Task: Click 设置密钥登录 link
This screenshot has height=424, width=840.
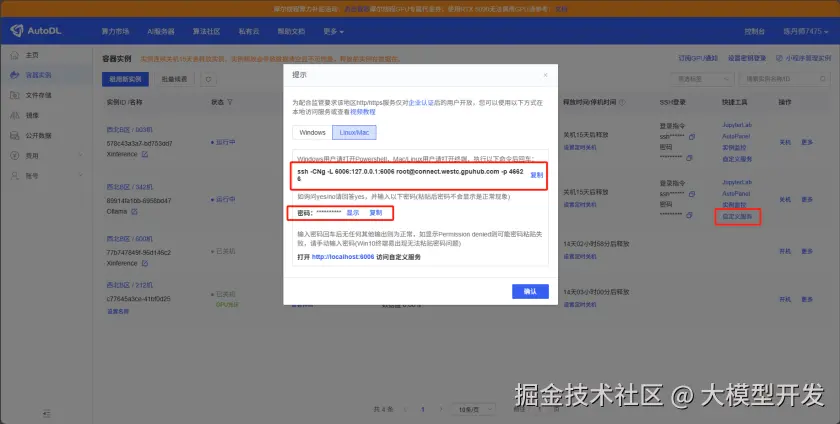Action: [x=747, y=58]
